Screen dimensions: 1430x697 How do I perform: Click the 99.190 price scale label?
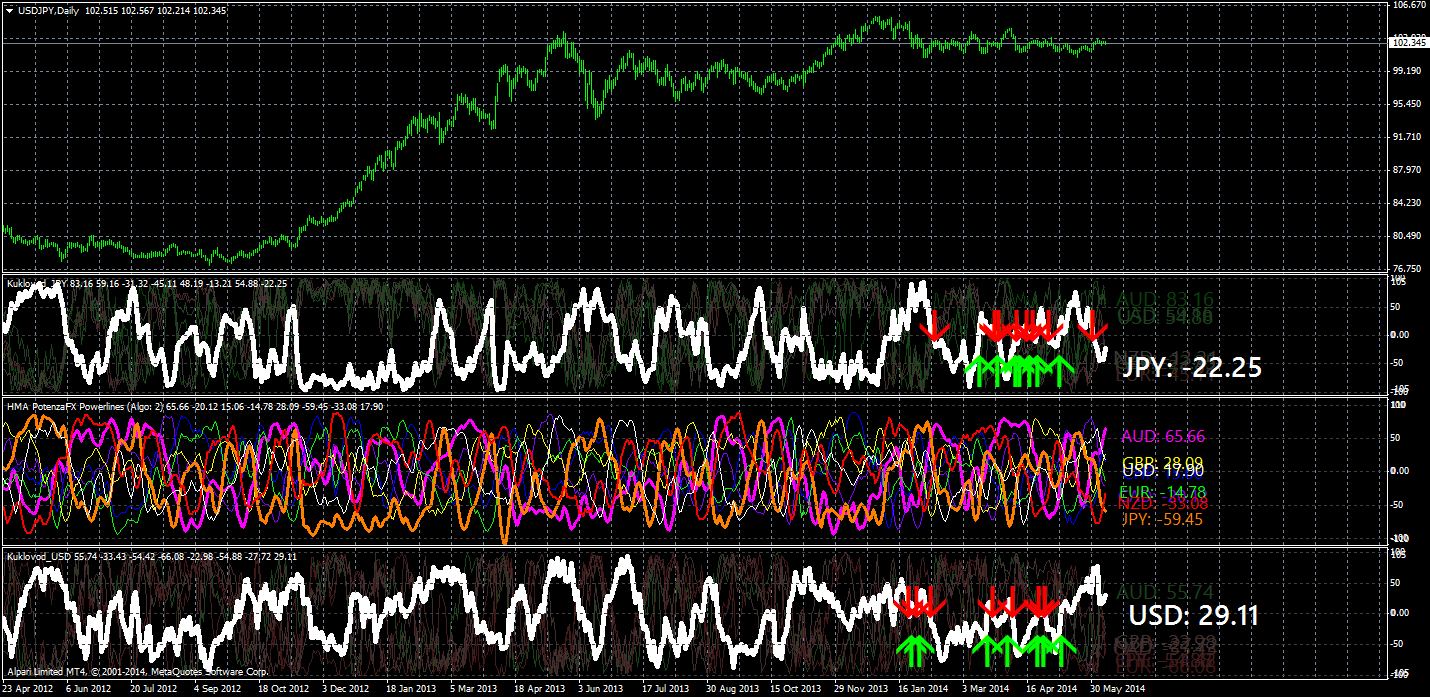tap(1406, 71)
